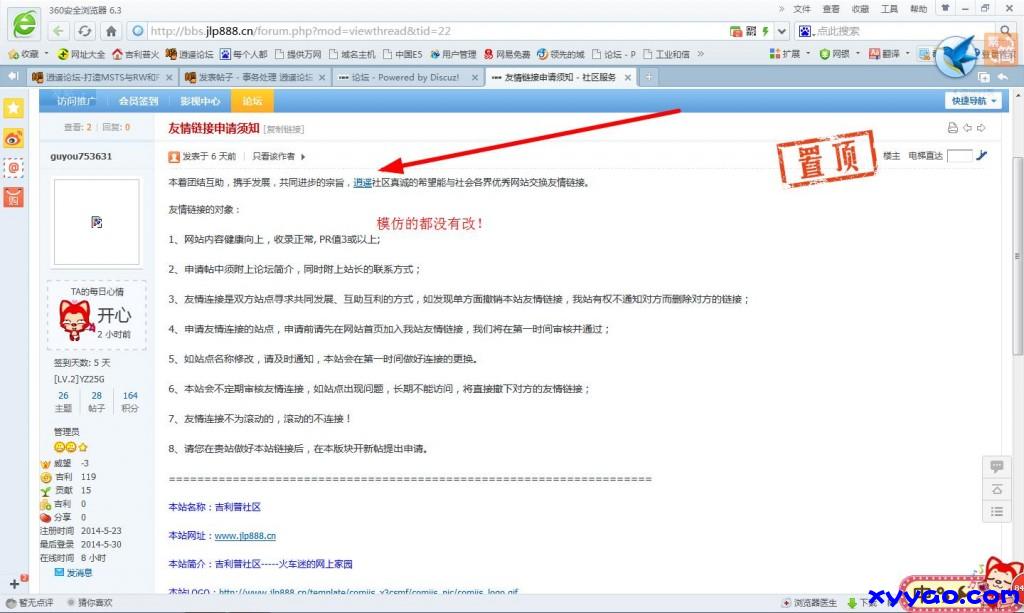
Task: Select the 会员签到 navigation menu item
Action: tap(138, 101)
